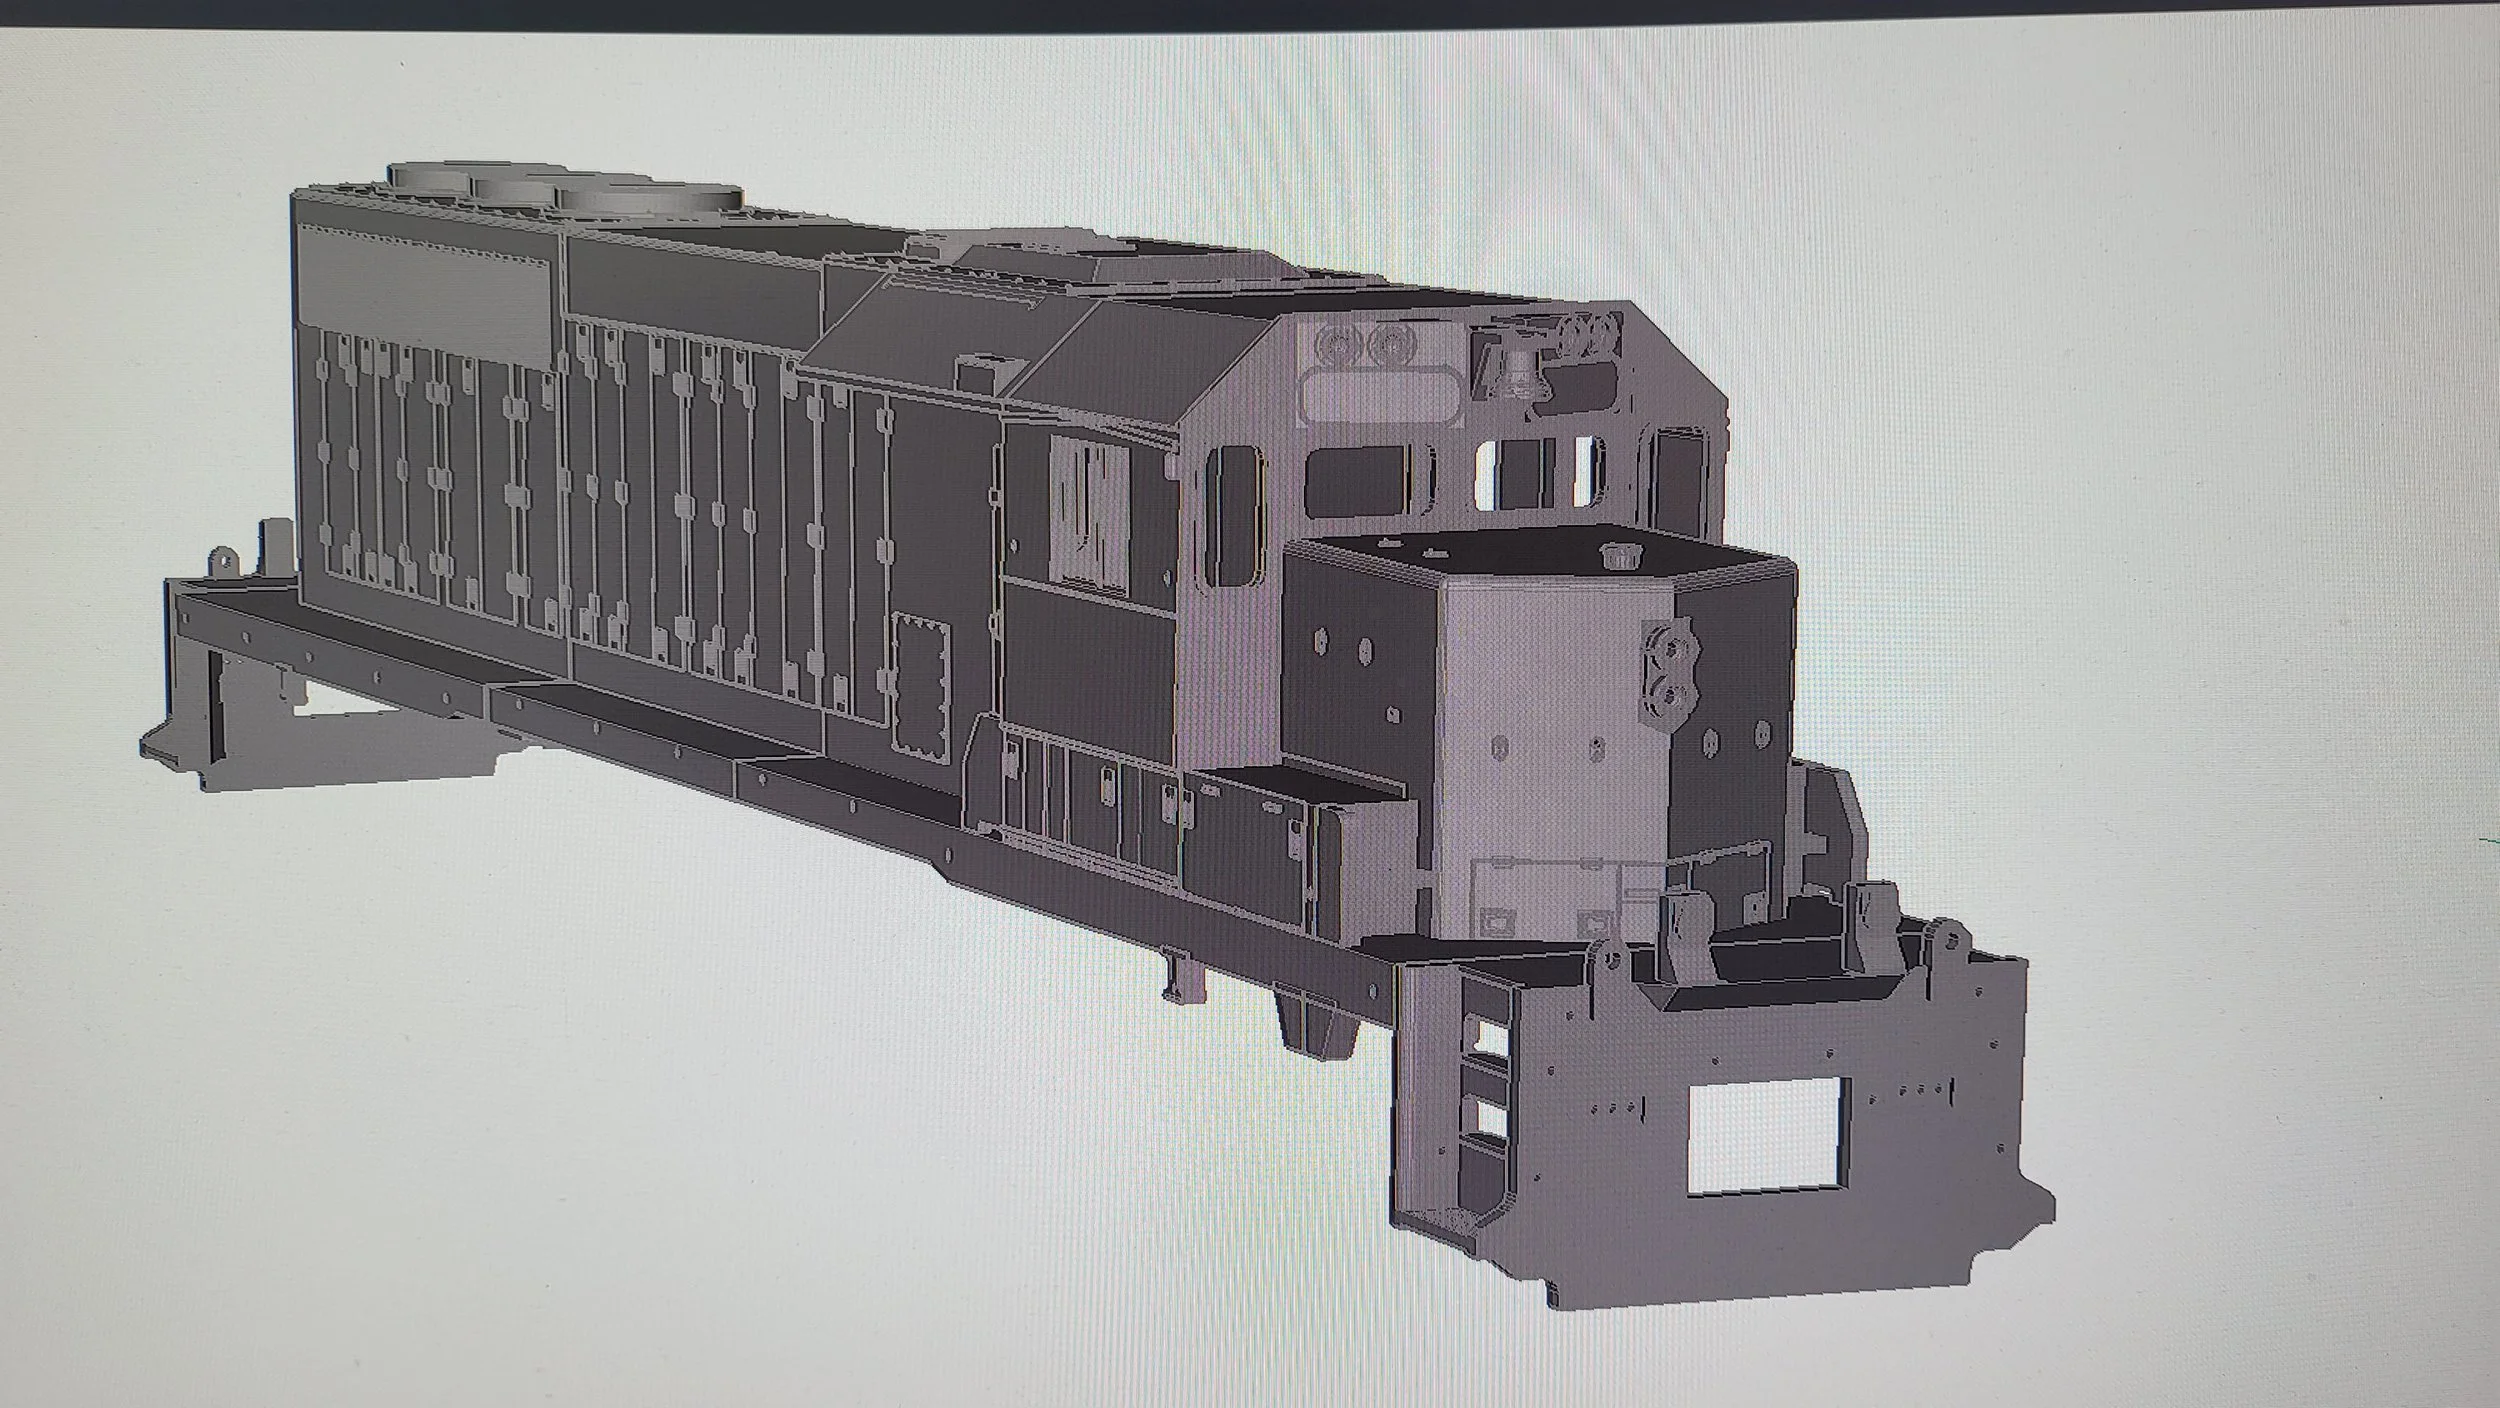The image size is (2500, 1408).
Task: Click the front radiator fan on the roof
Action: coord(648,198)
